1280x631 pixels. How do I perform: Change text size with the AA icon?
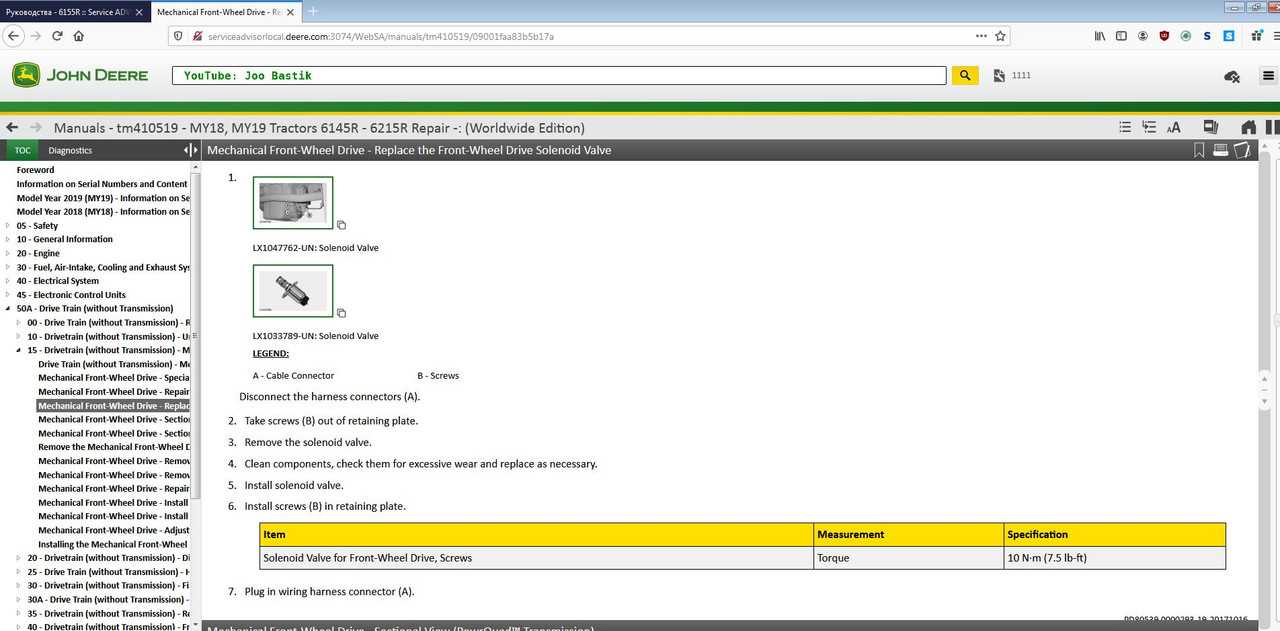click(1173, 127)
